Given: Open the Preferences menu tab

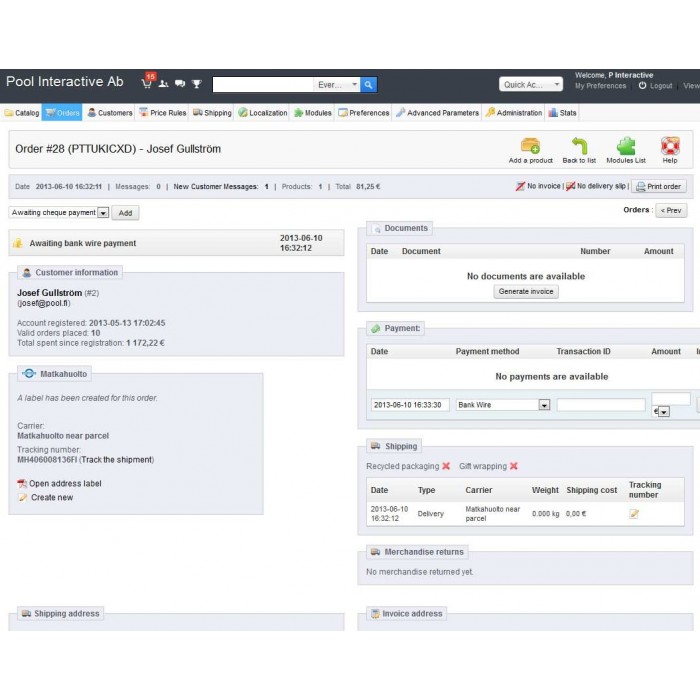Looking at the screenshot, I should pos(364,113).
